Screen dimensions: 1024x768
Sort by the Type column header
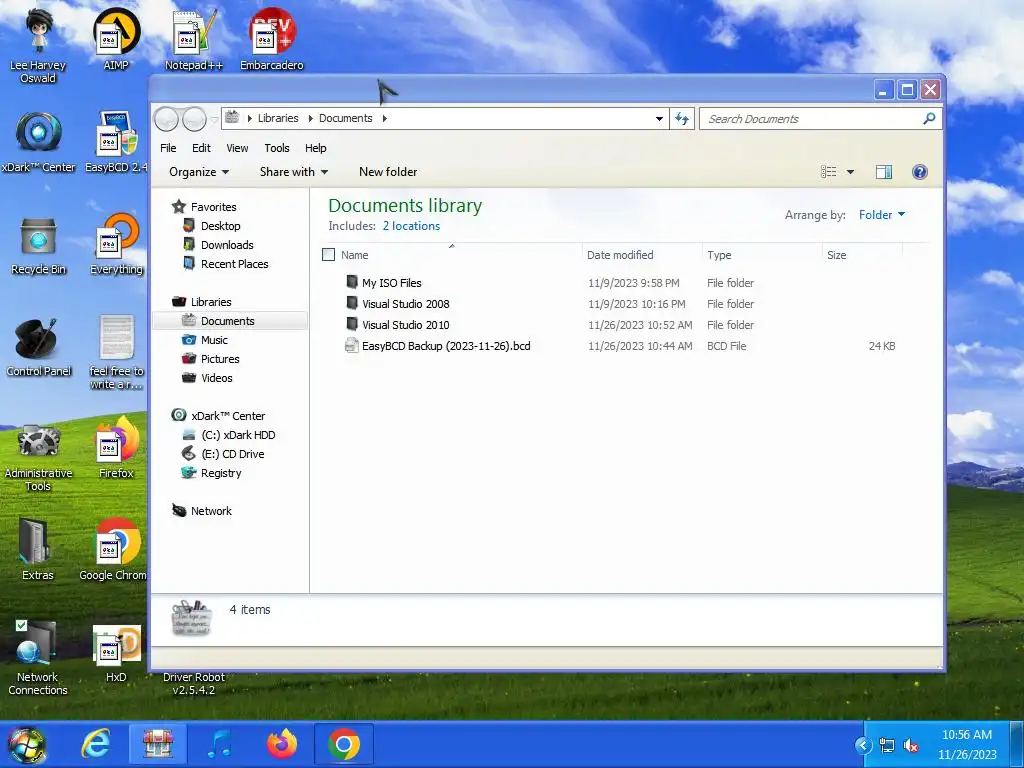tap(762, 255)
